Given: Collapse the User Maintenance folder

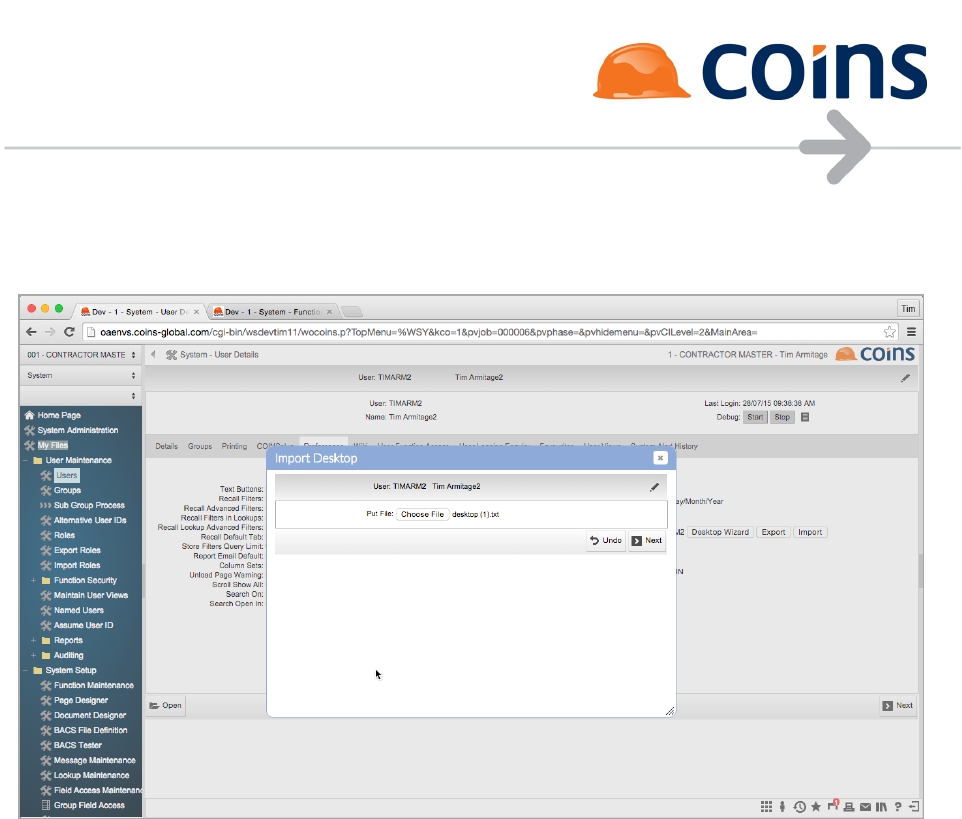Looking at the screenshot, I should pyautogui.click(x=26, y=461).
